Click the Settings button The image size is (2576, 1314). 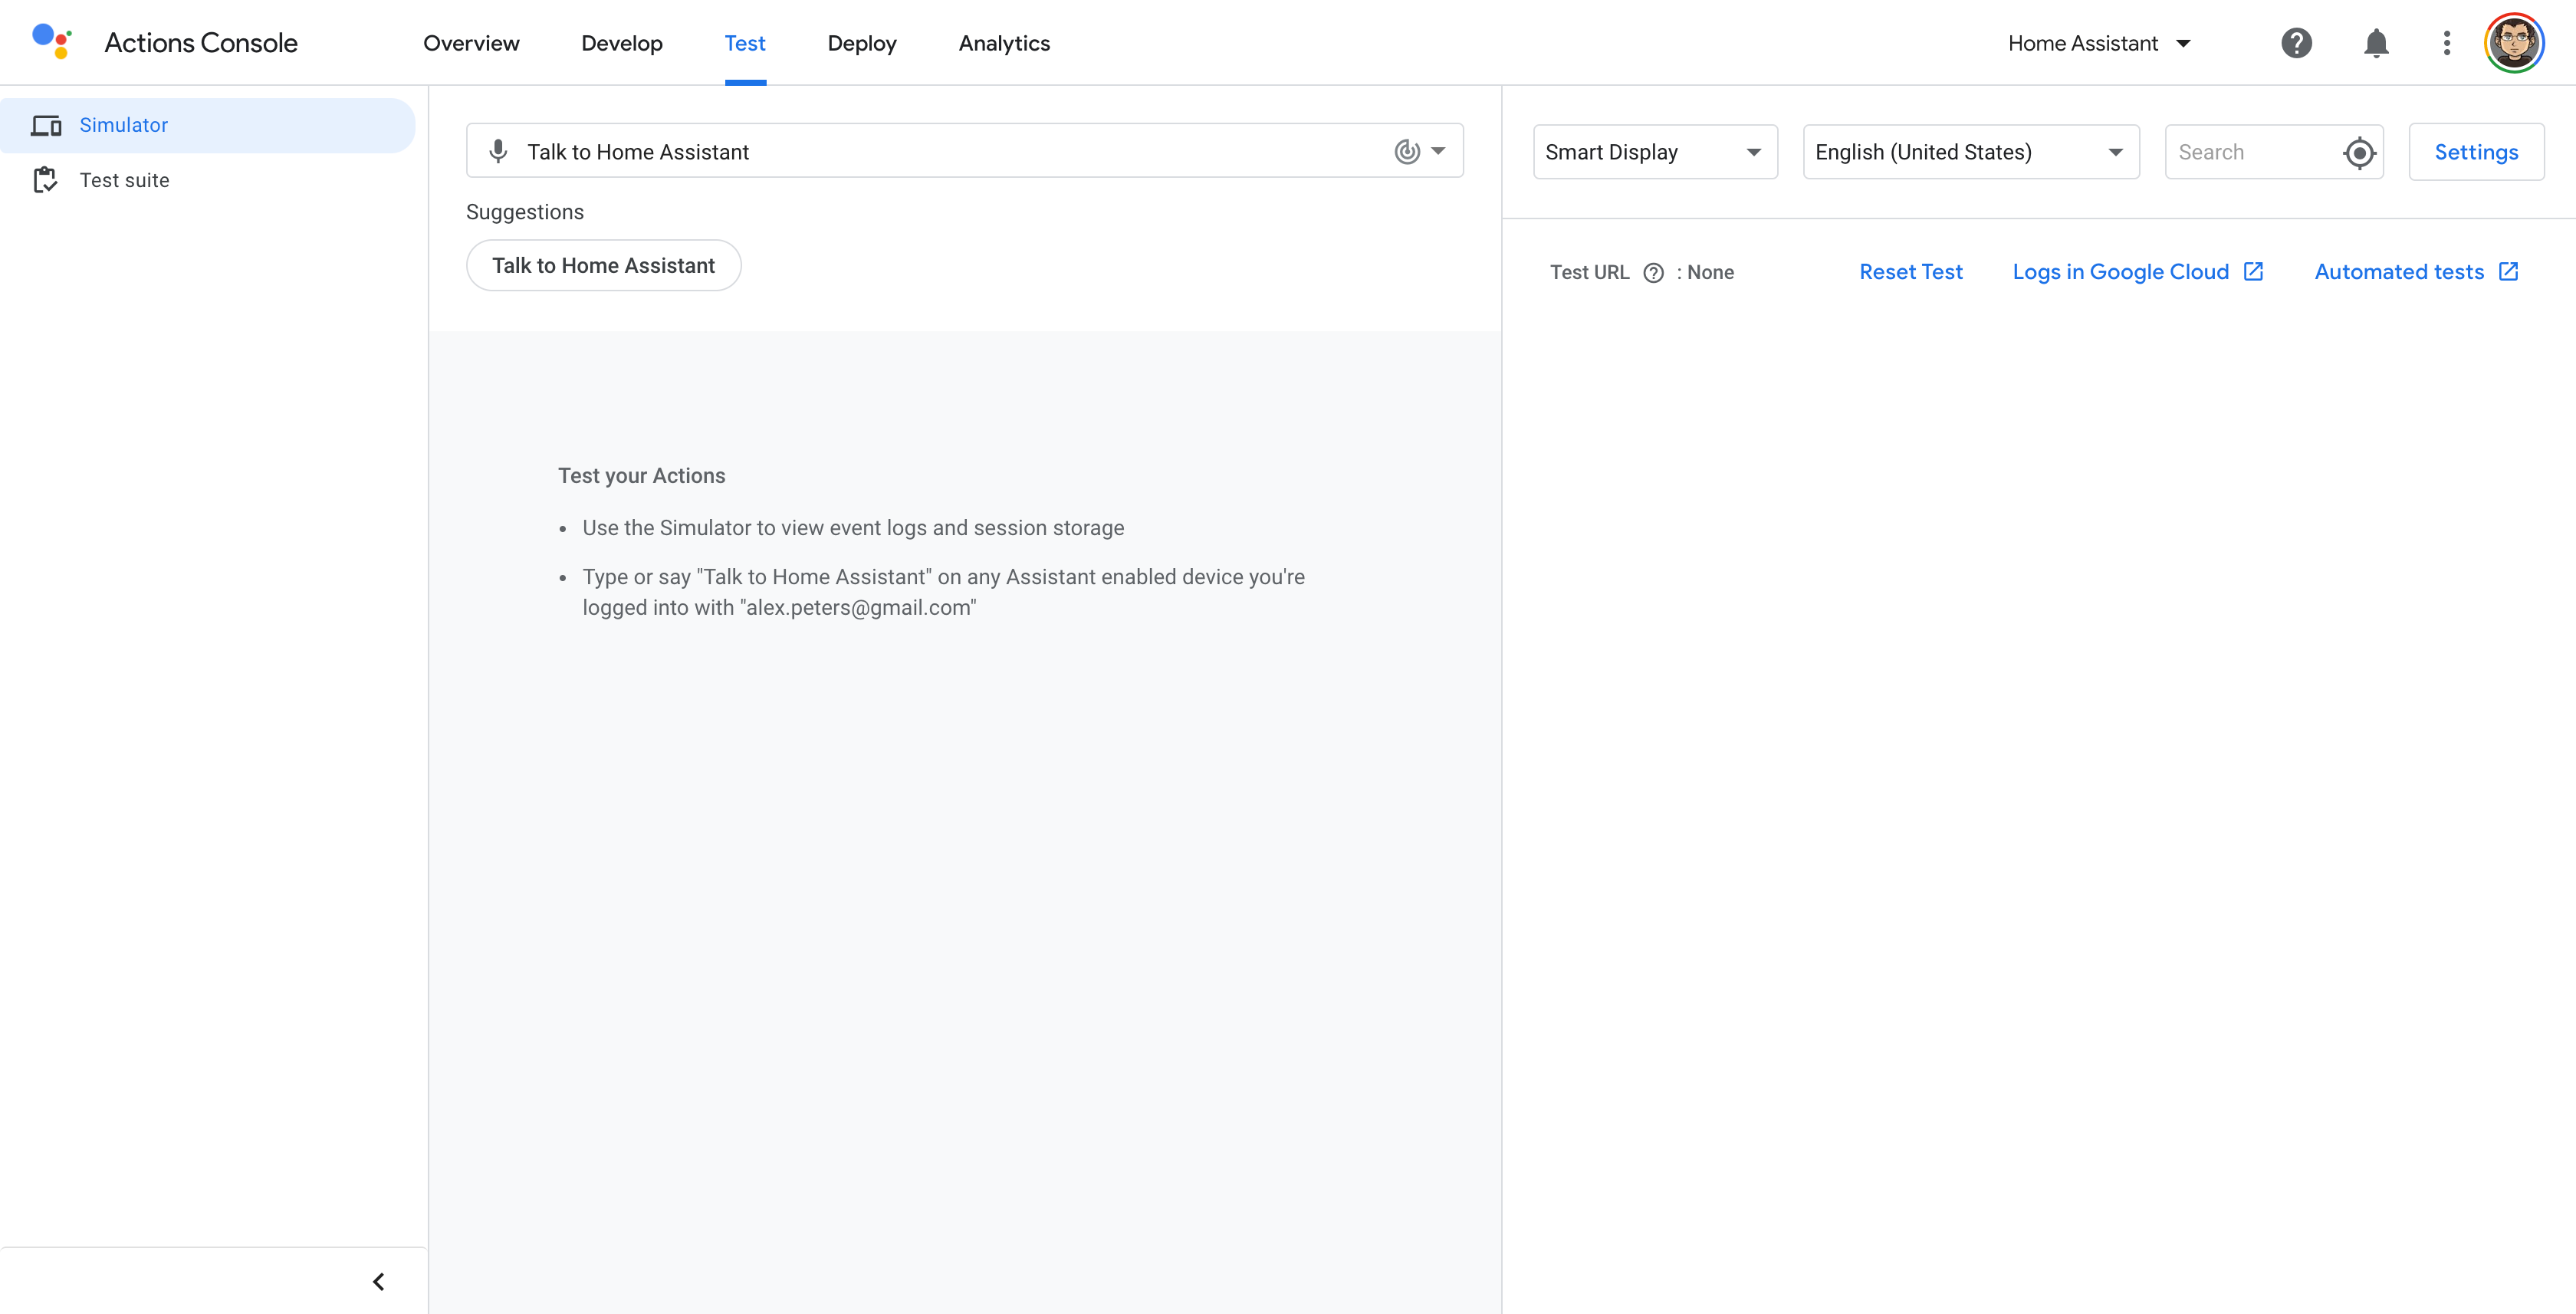[x=2475, y=152]
